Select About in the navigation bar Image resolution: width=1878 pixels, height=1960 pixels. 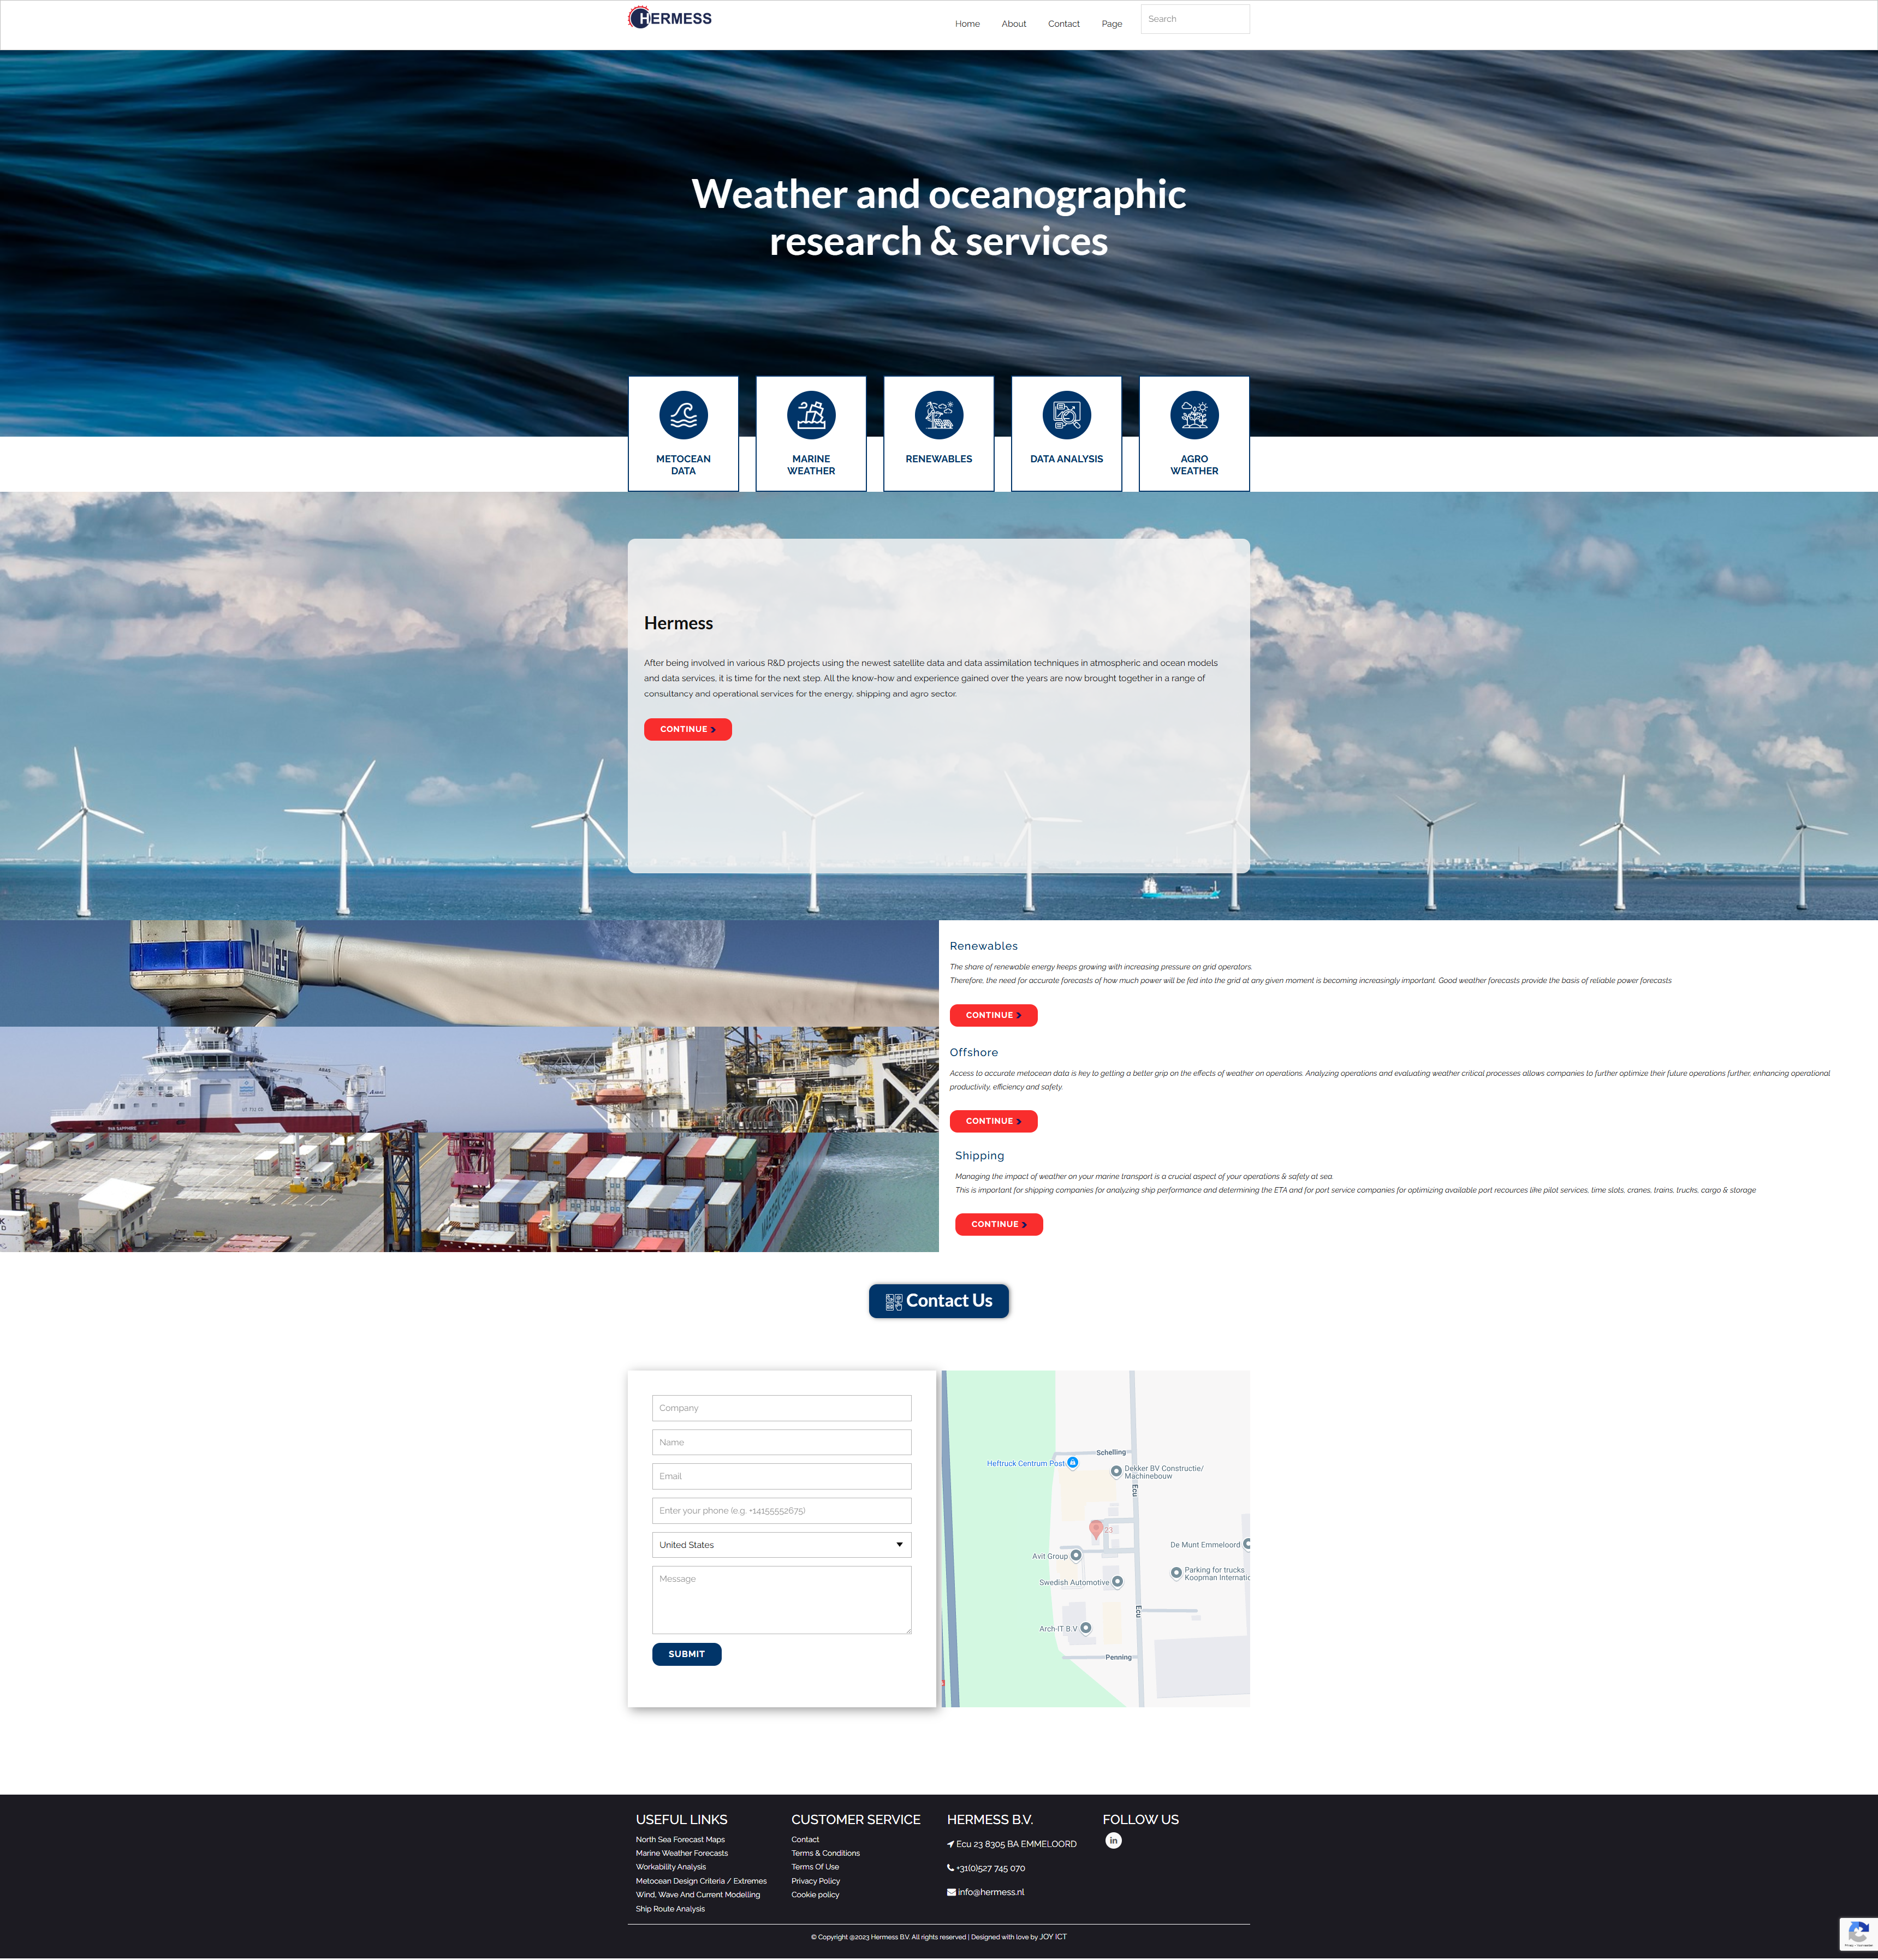tap(1013, 23)
